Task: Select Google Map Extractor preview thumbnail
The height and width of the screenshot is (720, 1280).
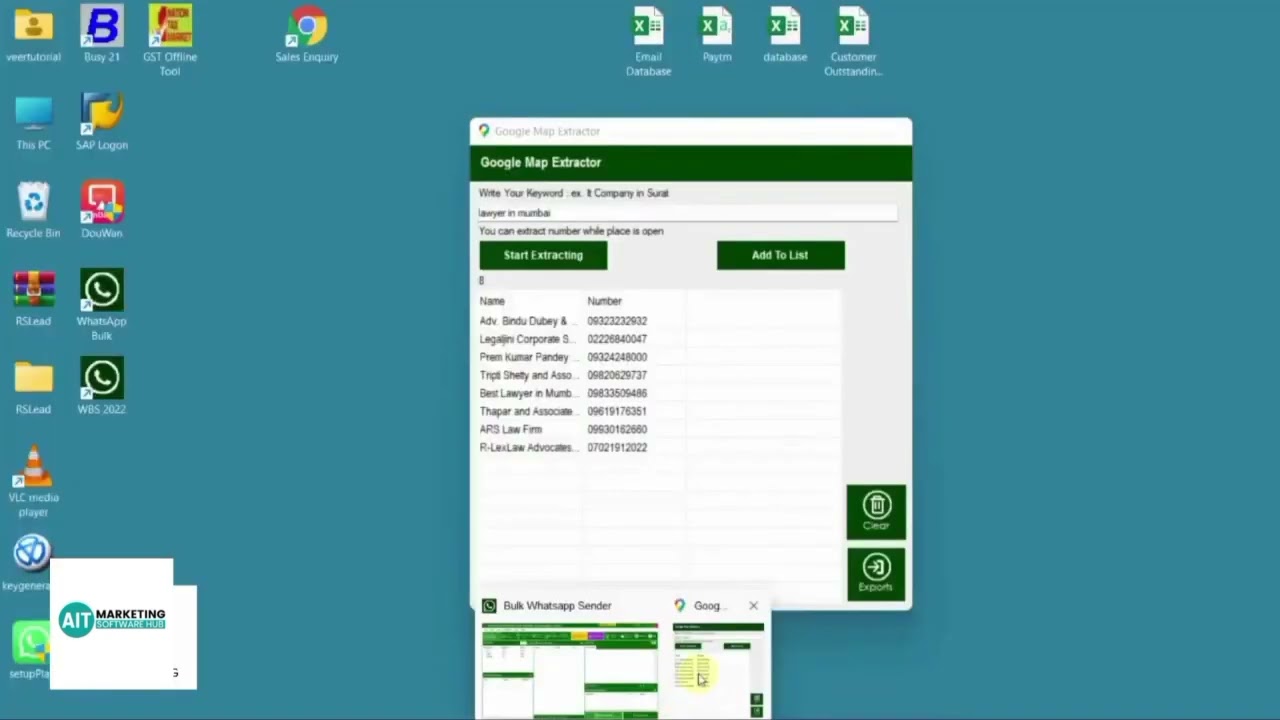Action: click(718, 670)
